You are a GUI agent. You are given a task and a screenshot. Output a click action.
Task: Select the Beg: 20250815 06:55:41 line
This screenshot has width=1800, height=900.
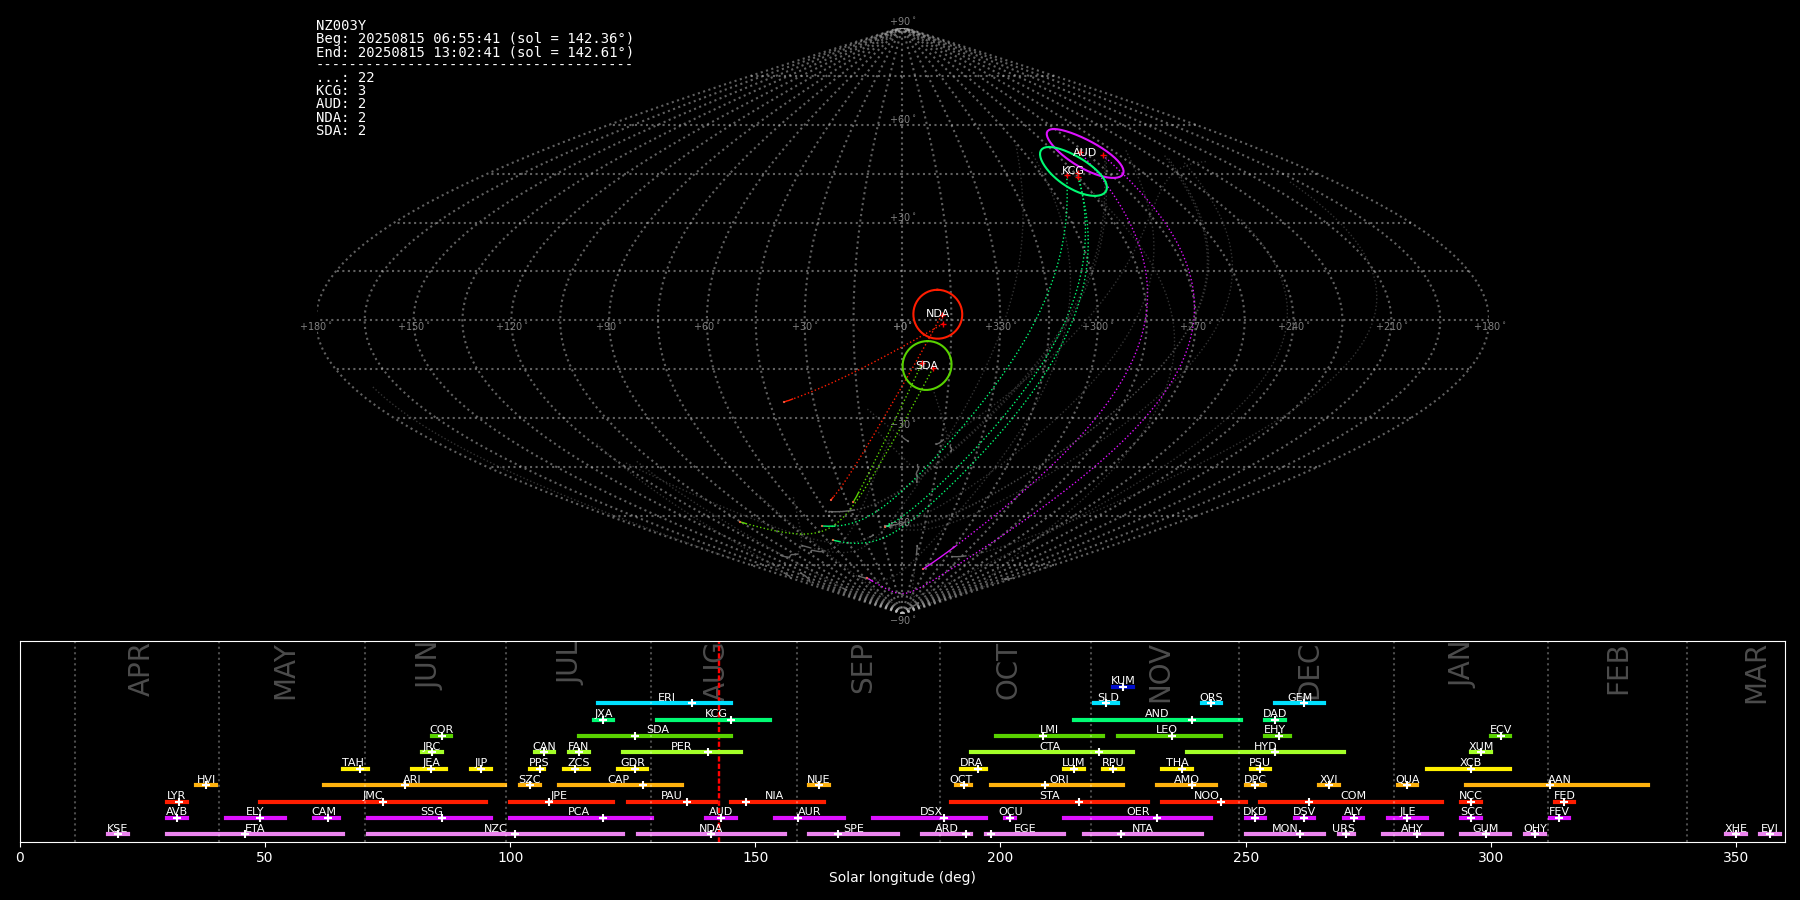(475, 39)
